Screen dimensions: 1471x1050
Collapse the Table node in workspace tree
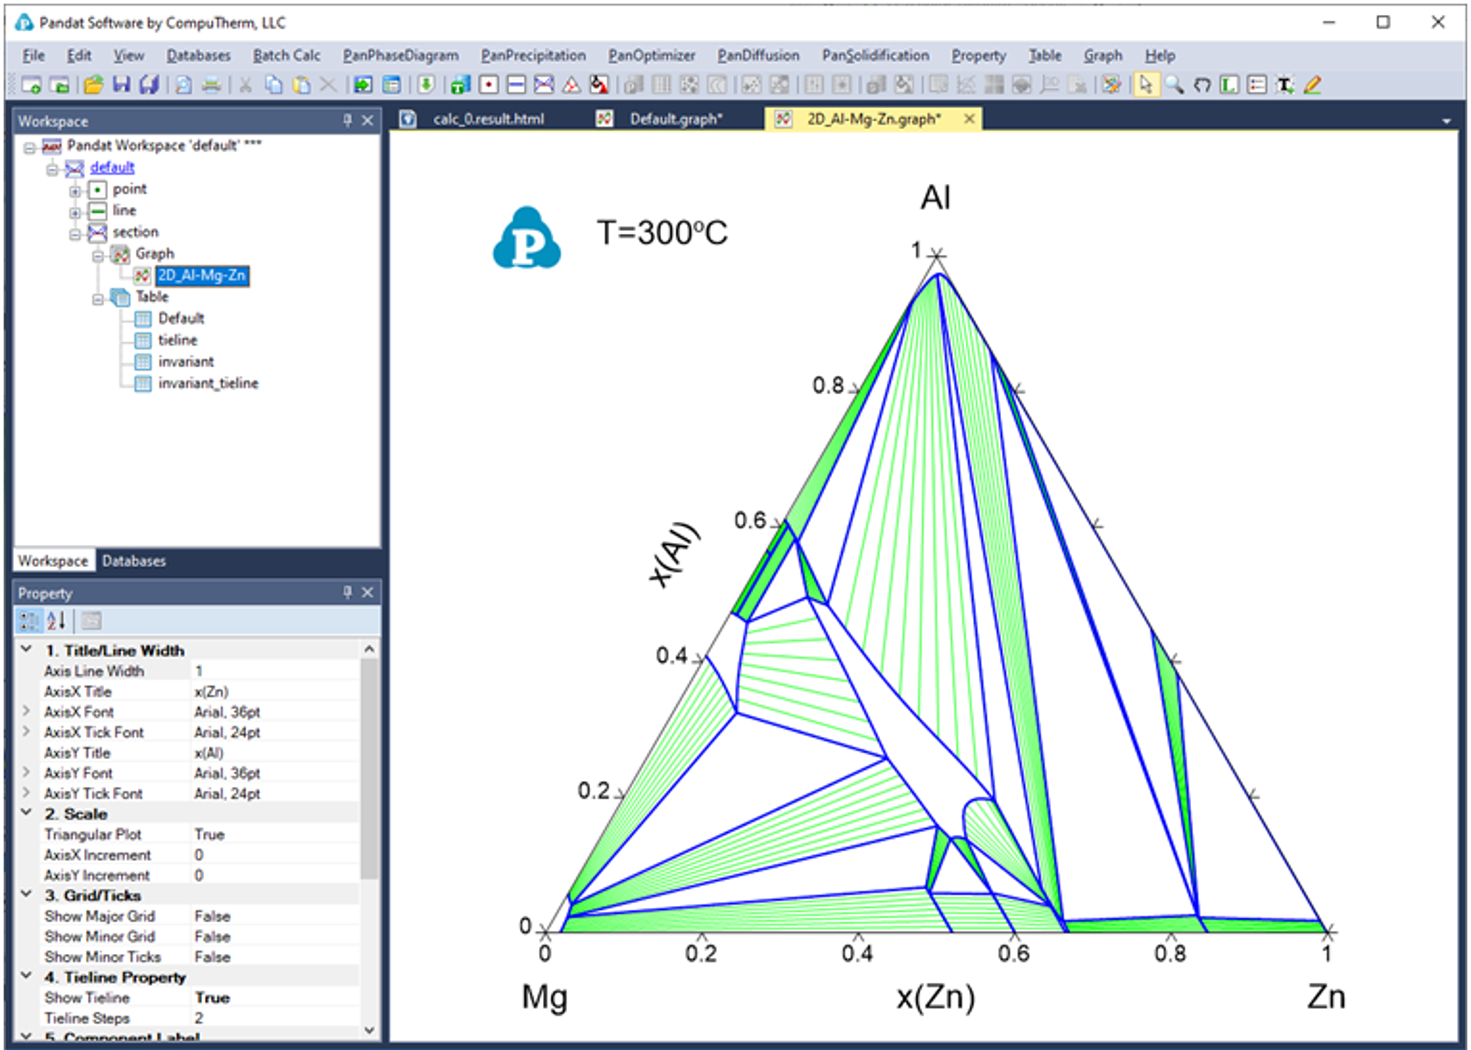(x=98, y=298)
